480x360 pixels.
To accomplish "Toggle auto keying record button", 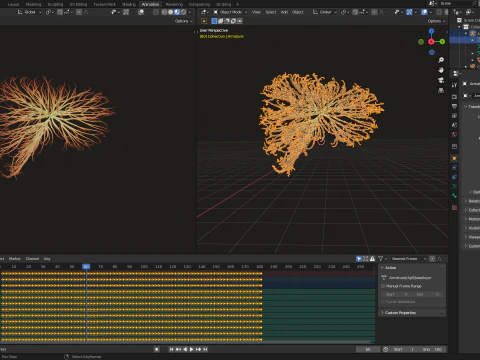I will point(157,349).
